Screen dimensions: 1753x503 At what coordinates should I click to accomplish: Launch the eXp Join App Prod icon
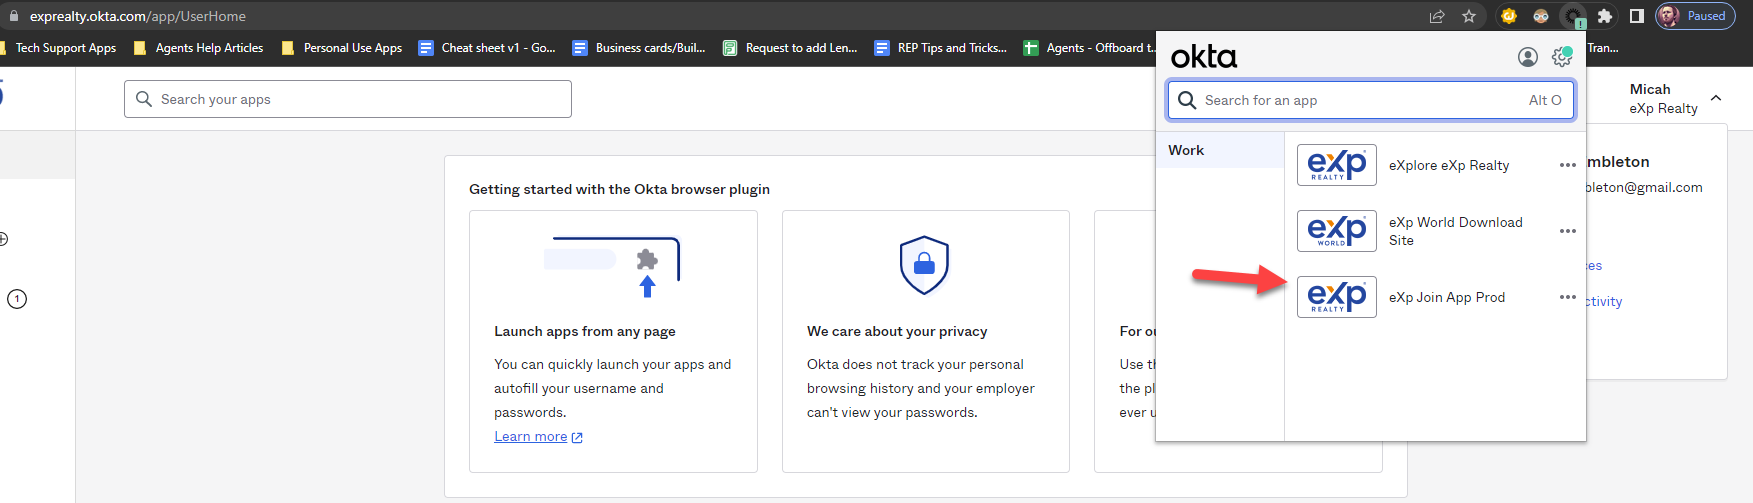click(1336, 297)
